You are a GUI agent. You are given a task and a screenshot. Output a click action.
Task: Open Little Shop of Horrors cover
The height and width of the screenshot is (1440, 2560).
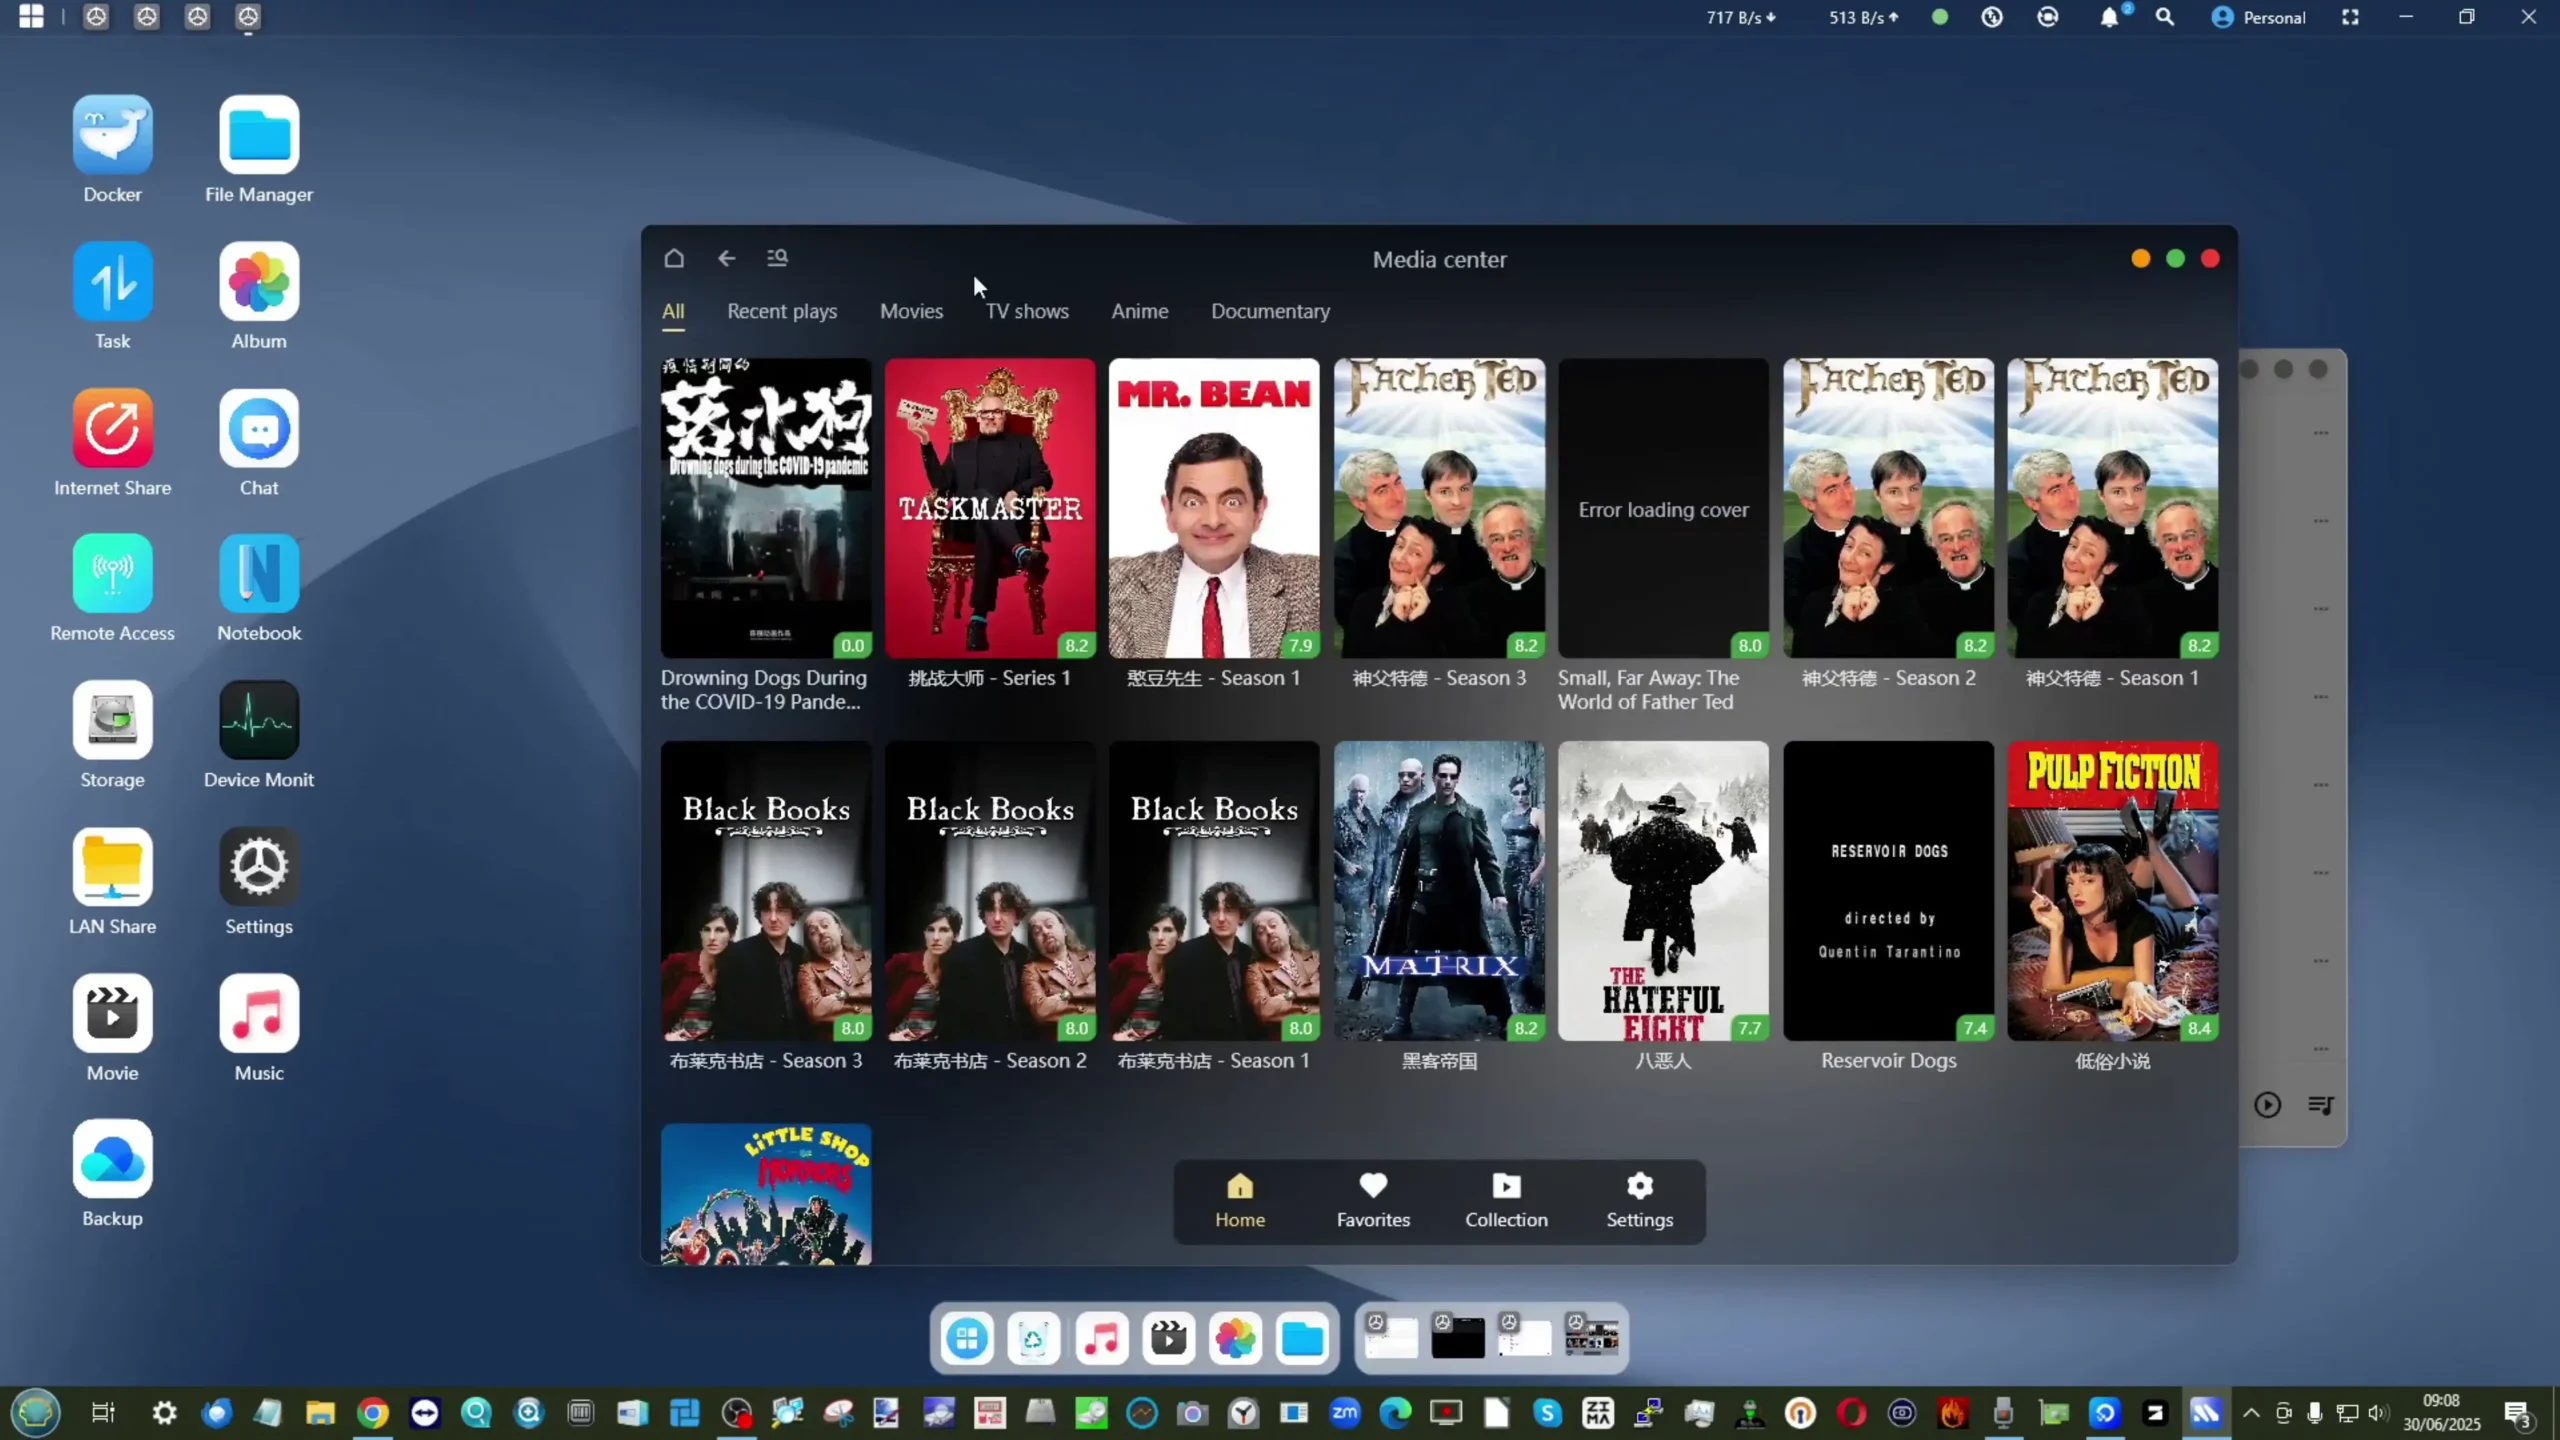(x=766, y=1194)
